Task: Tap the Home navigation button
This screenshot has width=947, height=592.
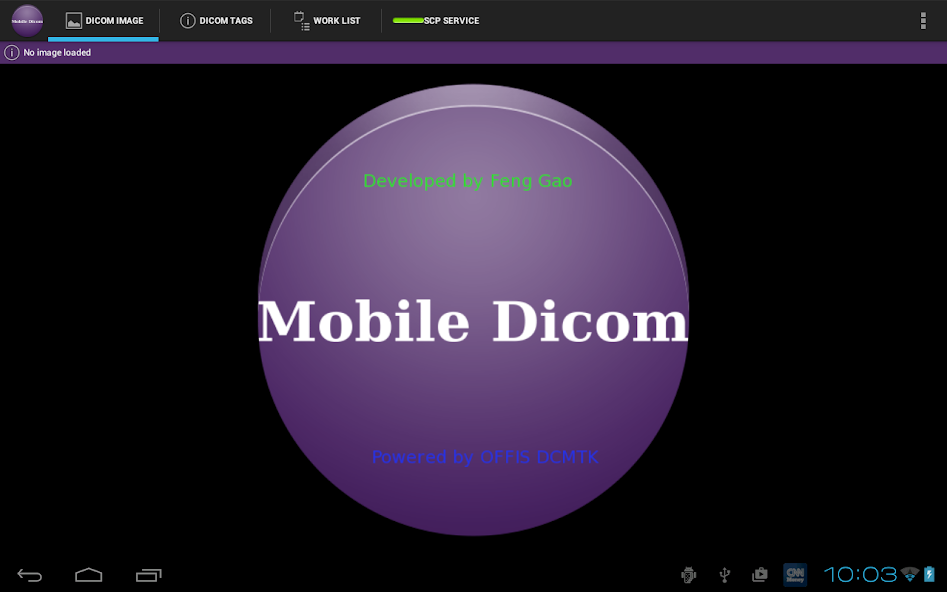Action: [x=88, y=575]
